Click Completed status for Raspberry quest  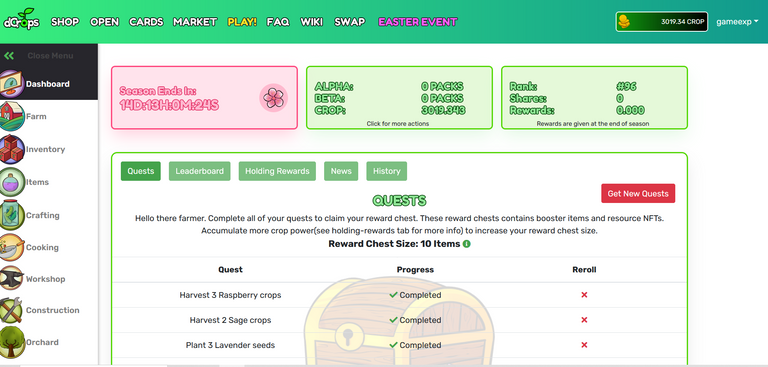(415, 295)
